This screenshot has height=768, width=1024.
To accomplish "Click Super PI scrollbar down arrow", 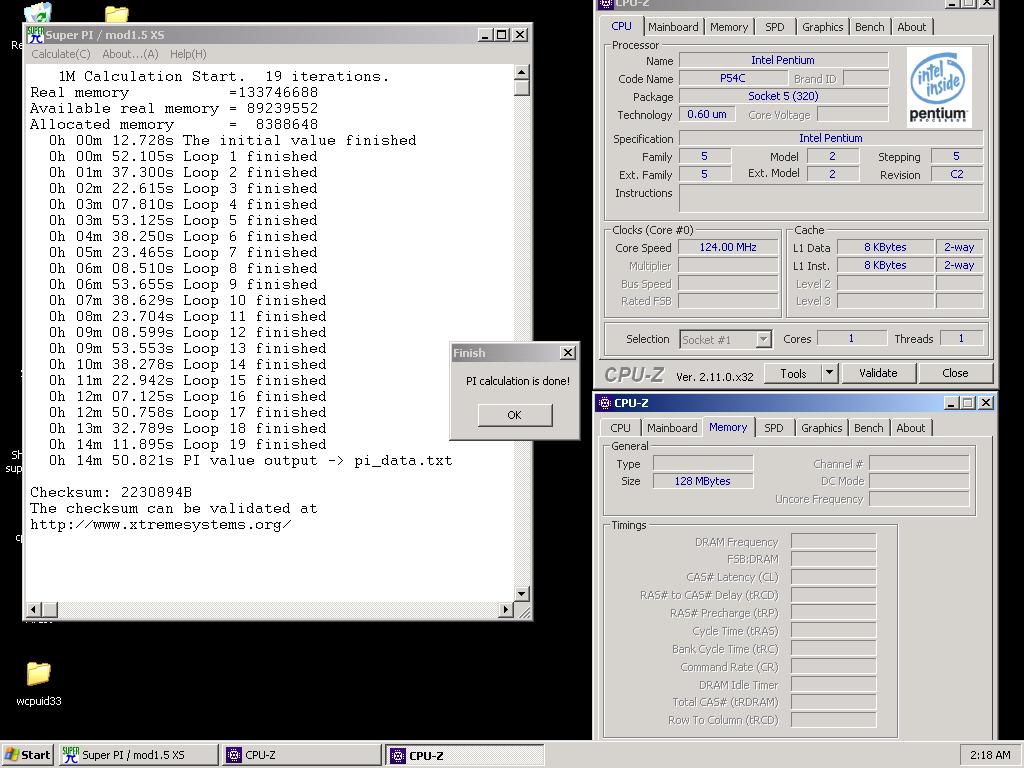I will [521, 594].
